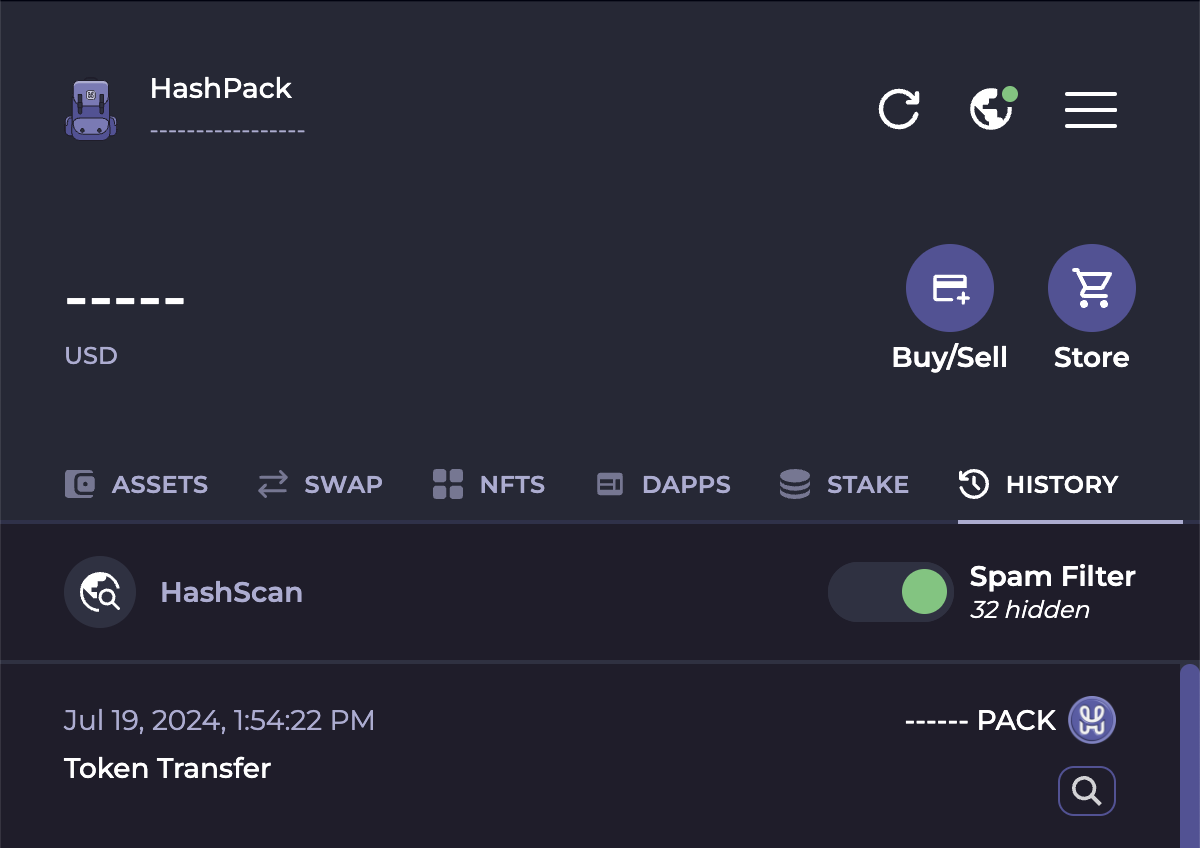Viewport: 1200px width, 848px height.
Task: Switch to the SWAP tab
Action: tap(320, 484)
